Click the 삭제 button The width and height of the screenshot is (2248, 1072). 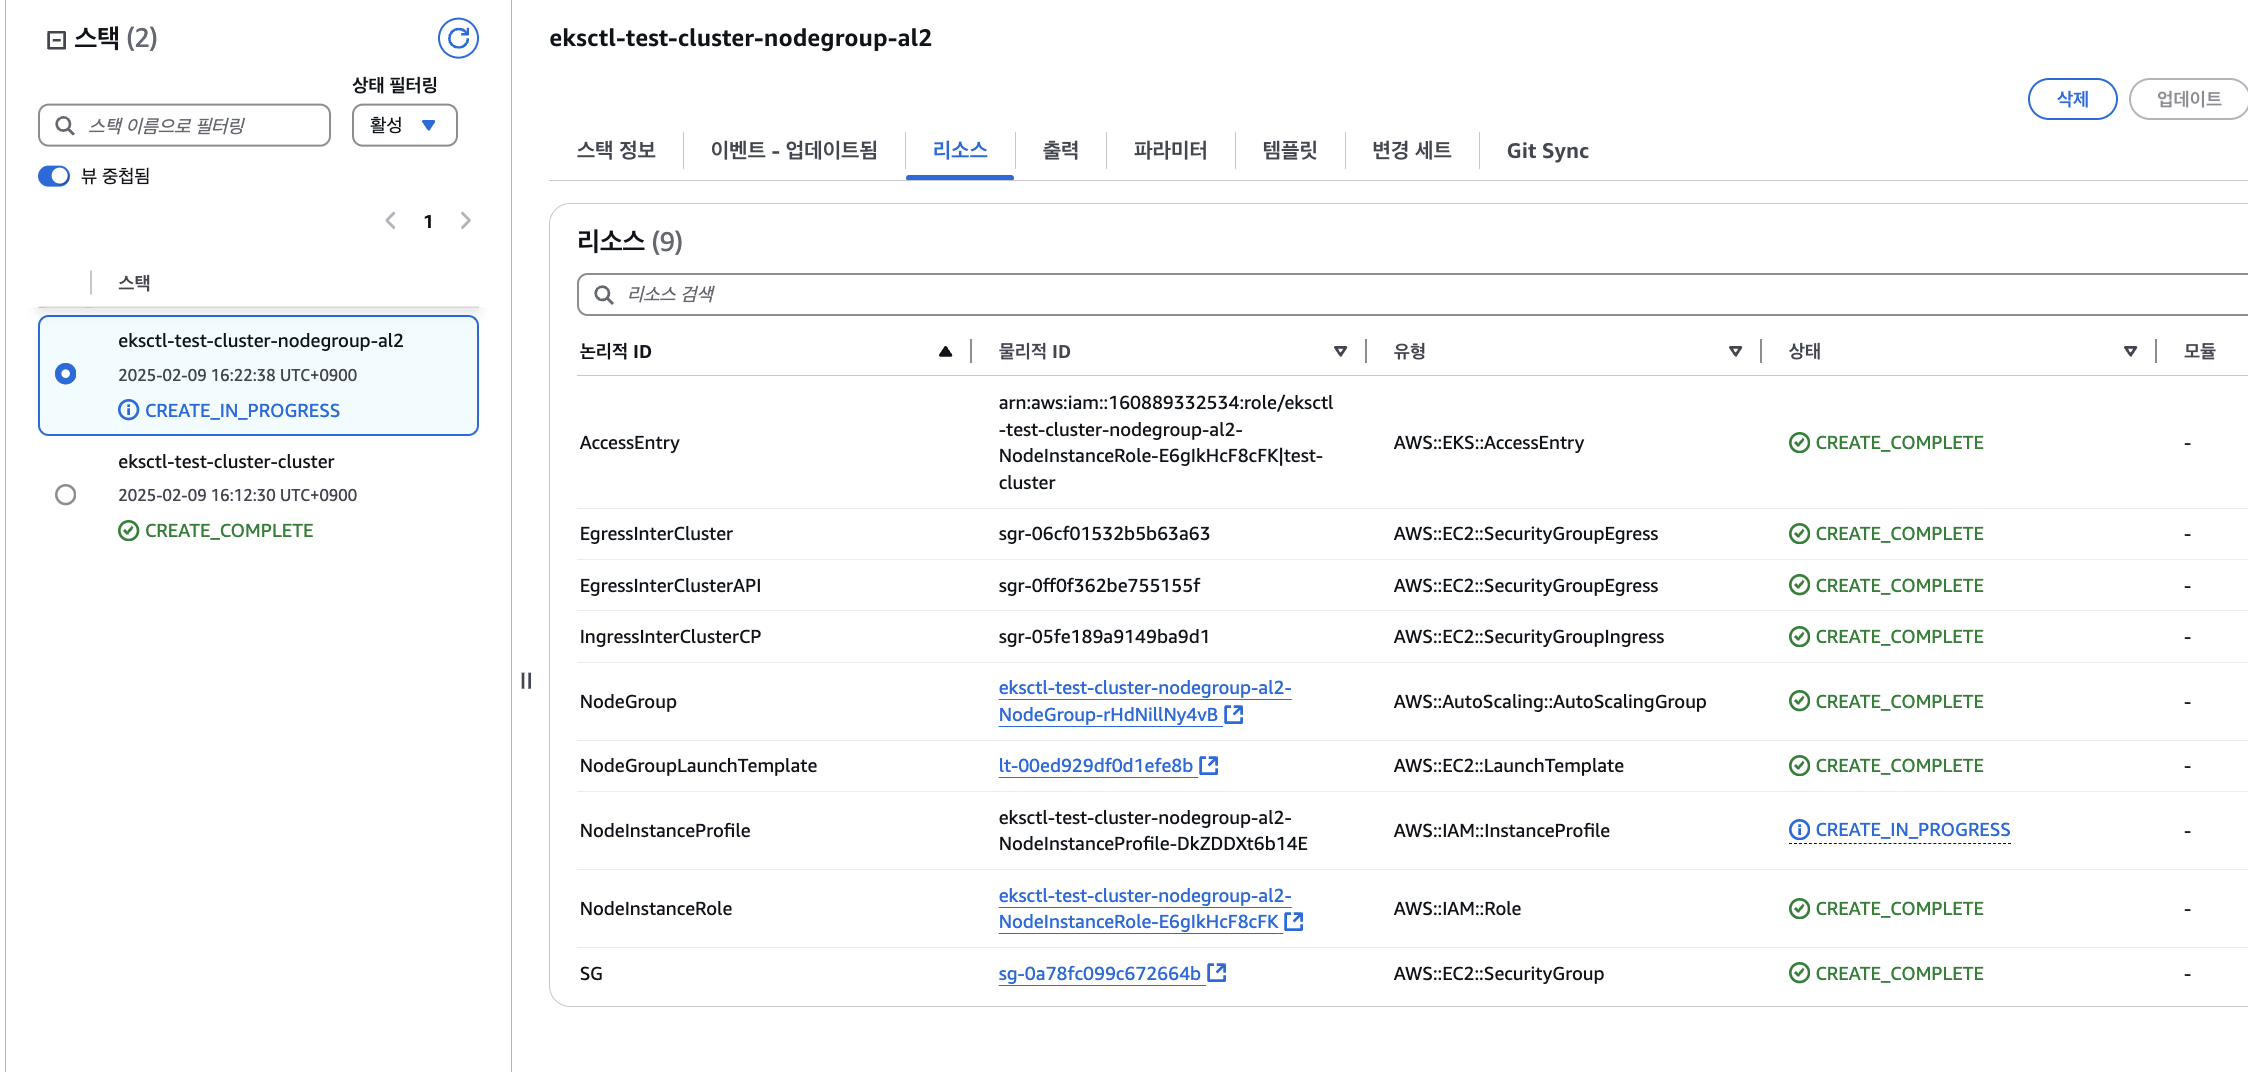(x=2072, y=99)
